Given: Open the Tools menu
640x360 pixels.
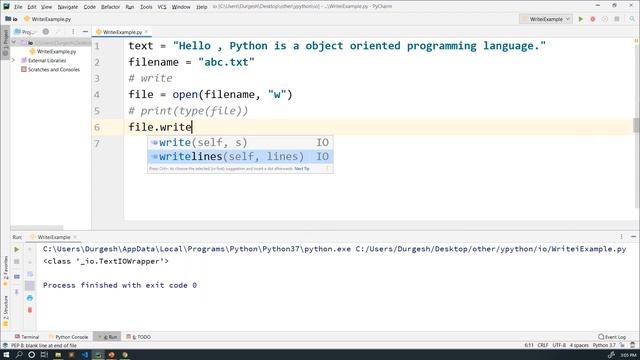Looking at the screenshot, I should pos(146,7).
